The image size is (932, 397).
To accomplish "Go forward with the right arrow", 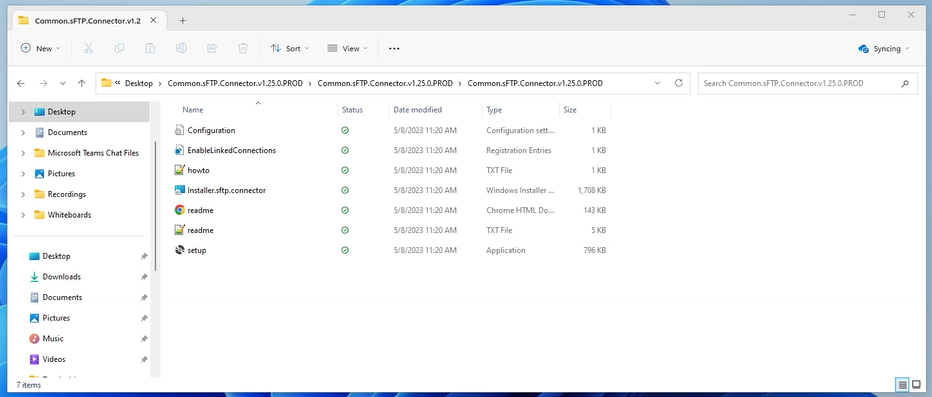I will 43,83.
